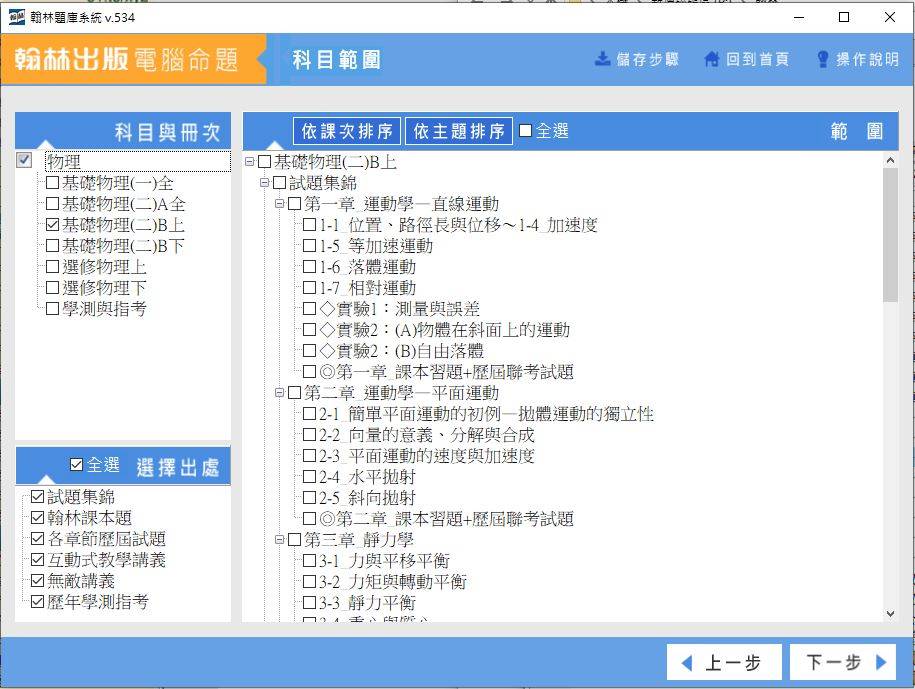Uncheck 歷年學測指考 source
This screenshot has width=915, height=689.
click(x=37, y=601)
